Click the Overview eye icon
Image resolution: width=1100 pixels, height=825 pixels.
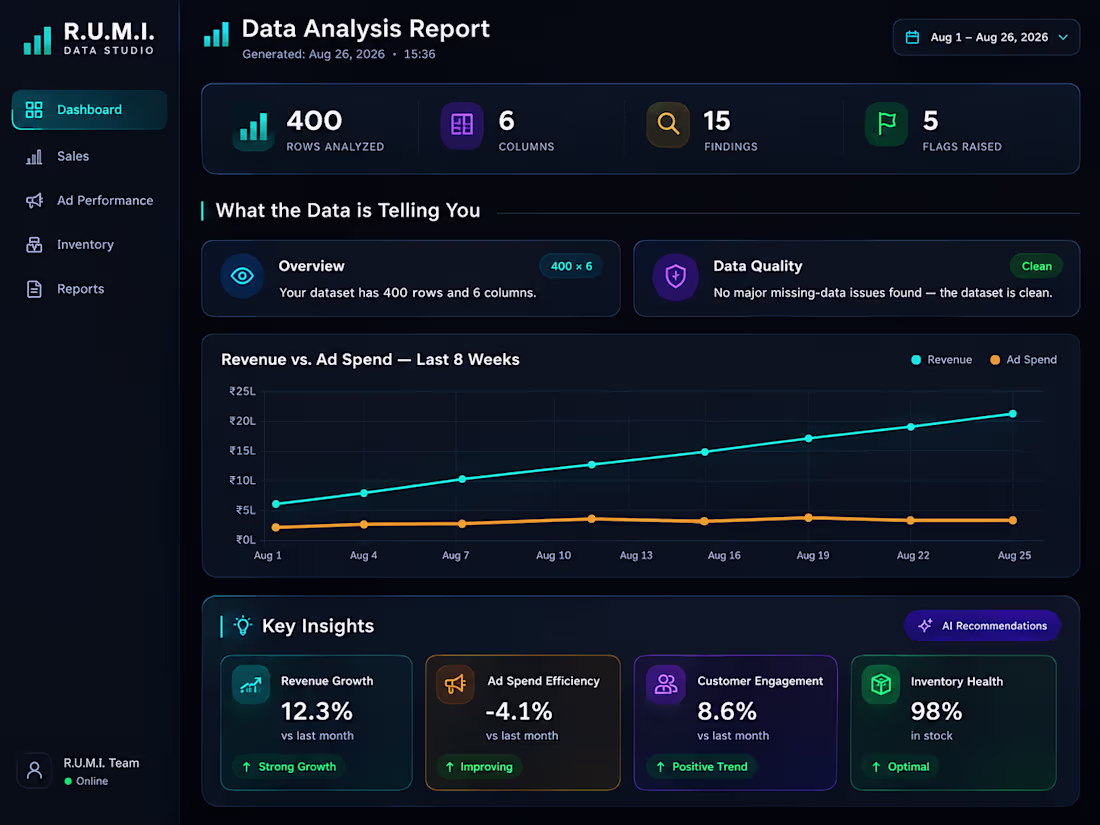242,276
